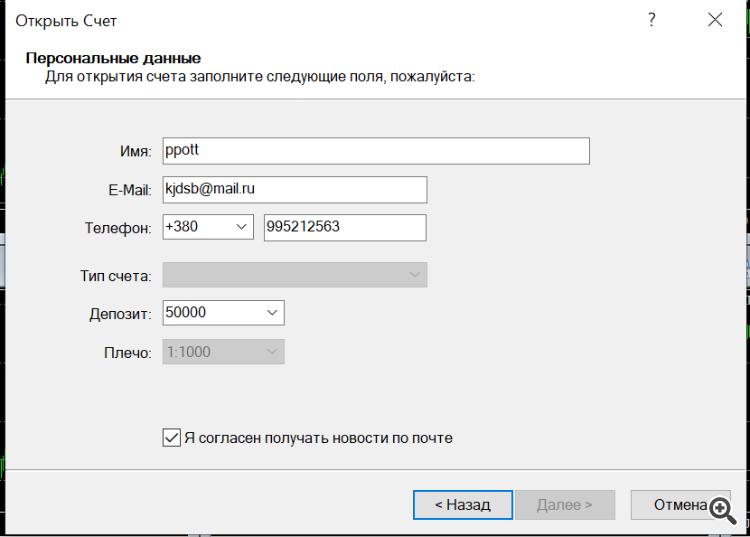Expand the +380 country code dropdown

point(208,227)
